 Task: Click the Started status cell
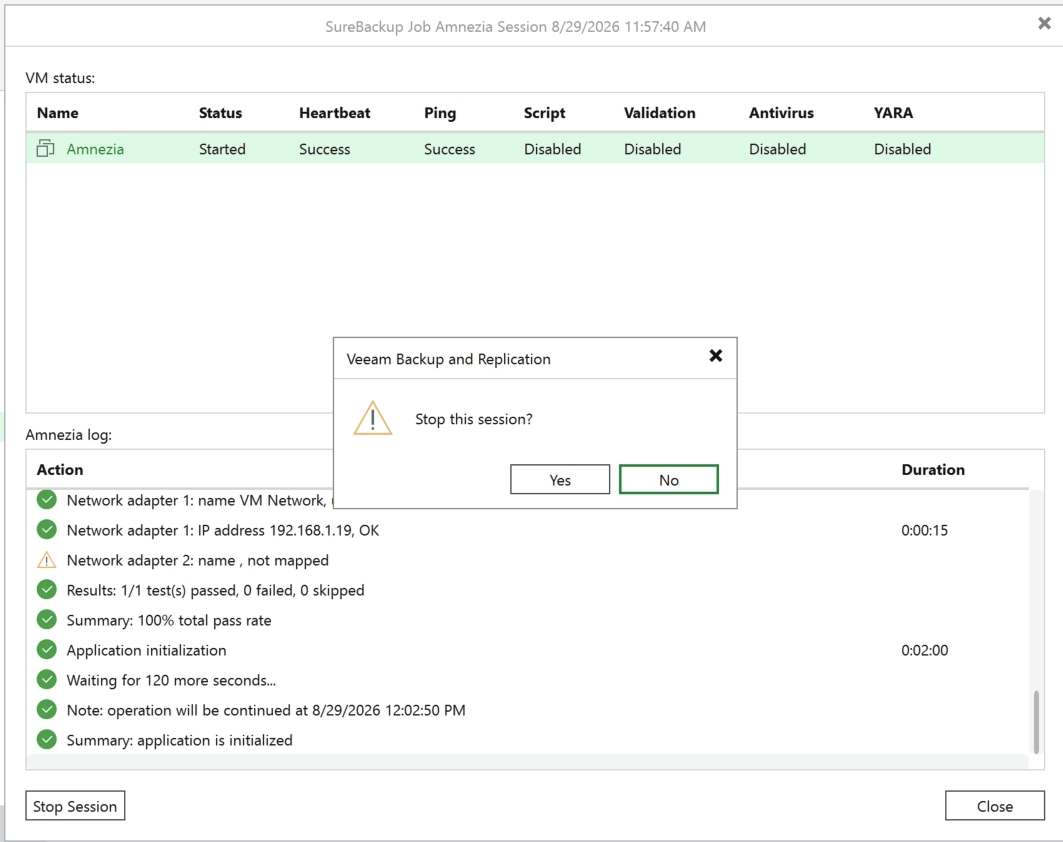pyautogui.click(x=222, y=149)
